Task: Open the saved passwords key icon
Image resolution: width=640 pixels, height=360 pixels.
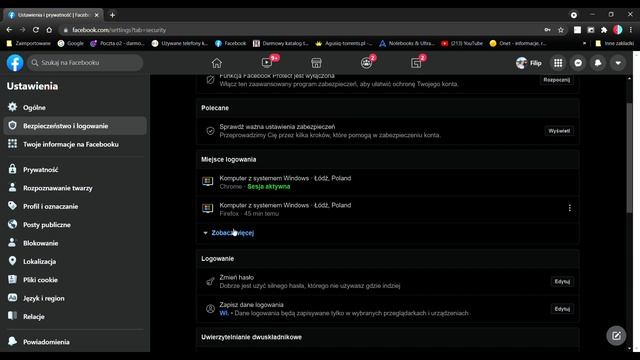Action: tap(547, 30)
